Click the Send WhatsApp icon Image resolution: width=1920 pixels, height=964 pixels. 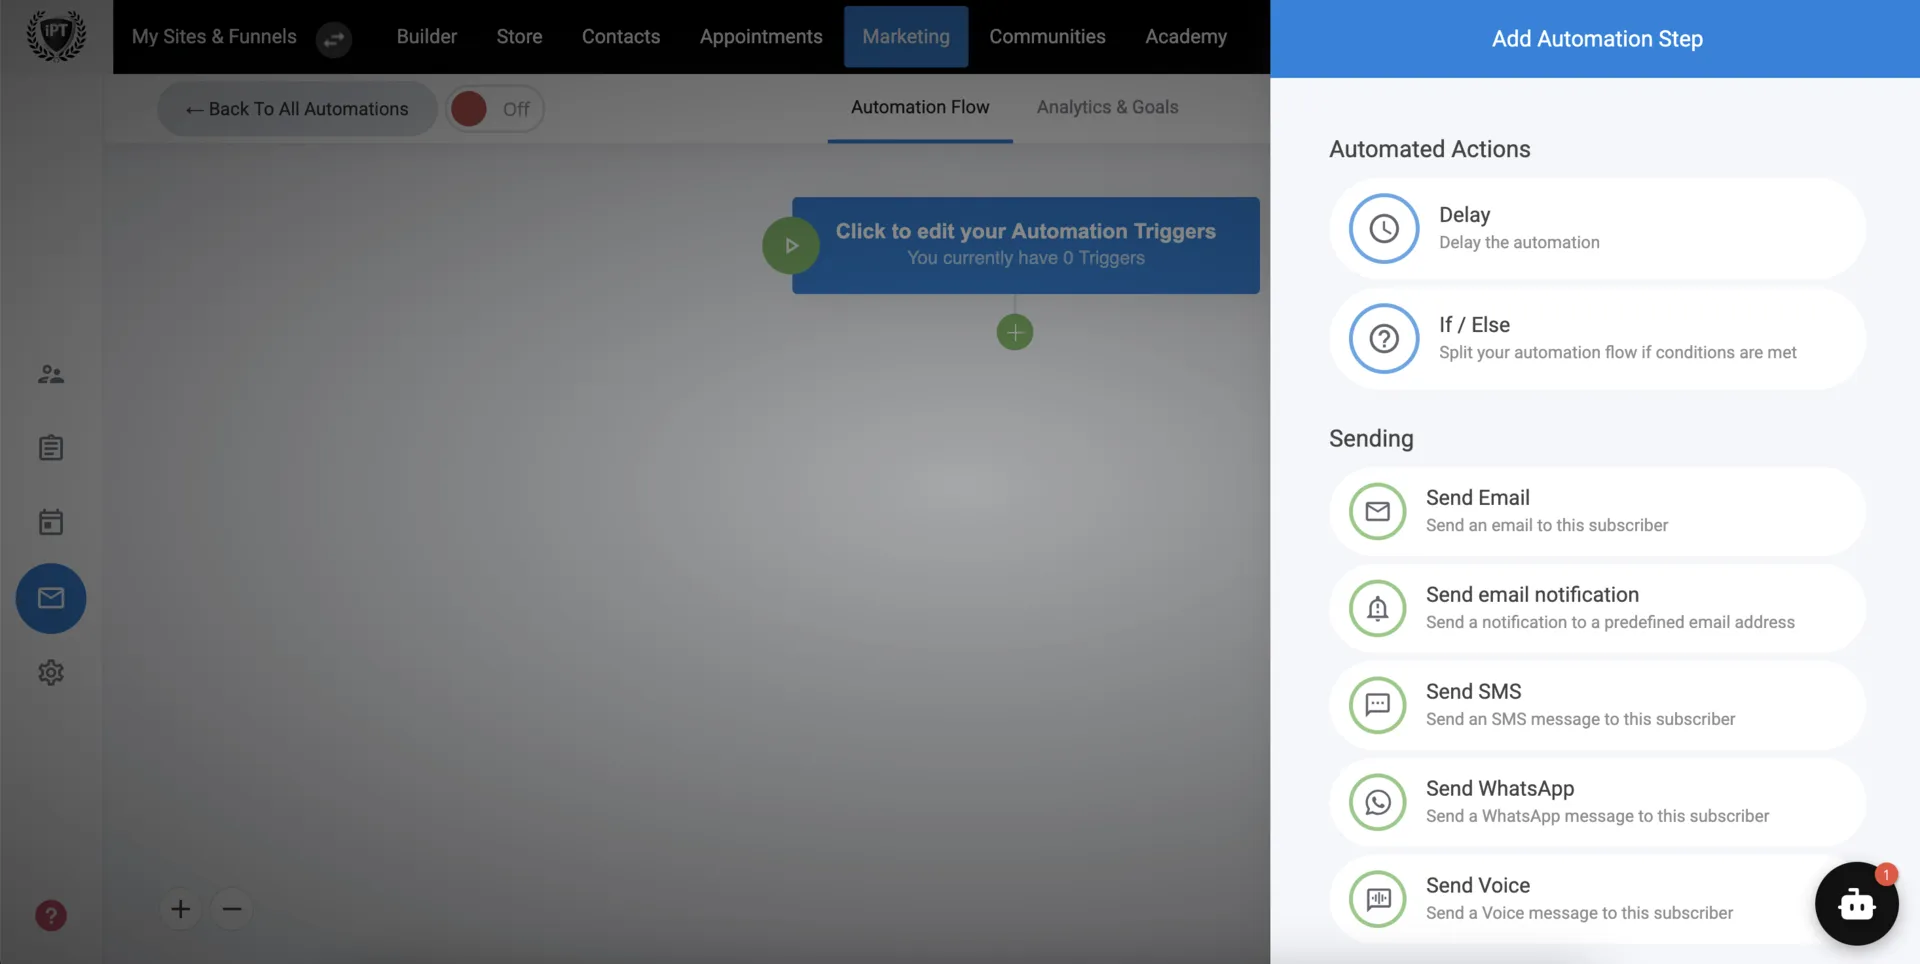[x=1378, y=802]
